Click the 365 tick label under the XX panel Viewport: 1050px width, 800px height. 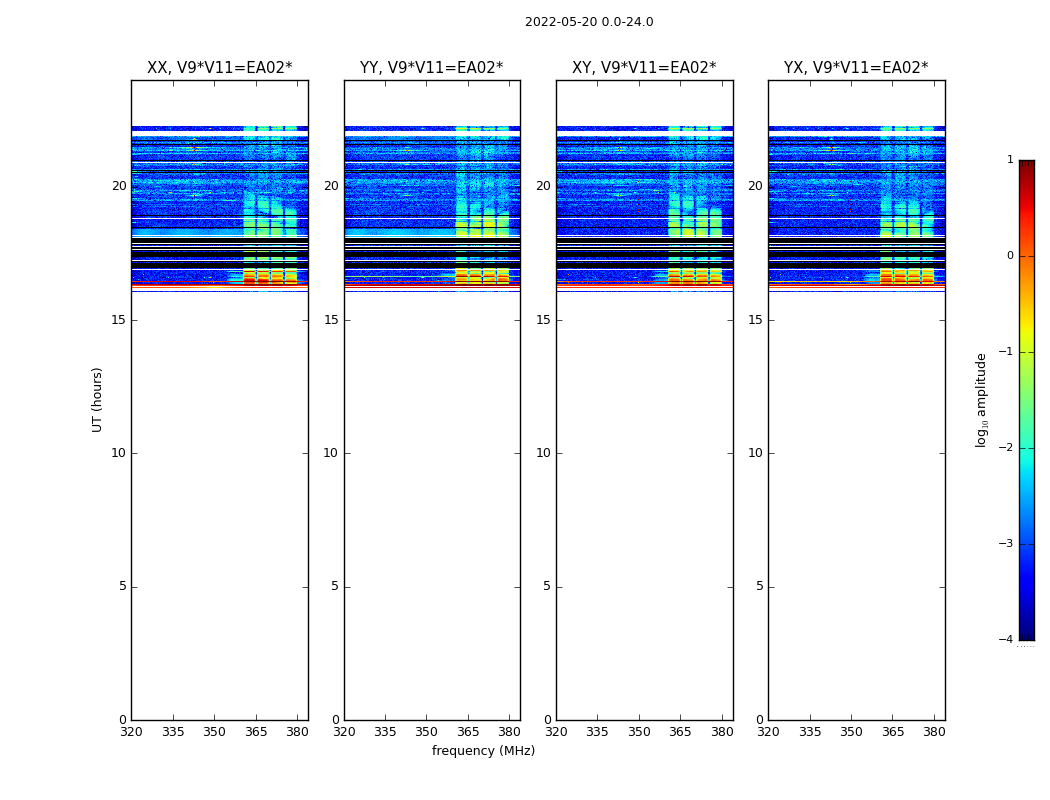[x=256, y=732]
